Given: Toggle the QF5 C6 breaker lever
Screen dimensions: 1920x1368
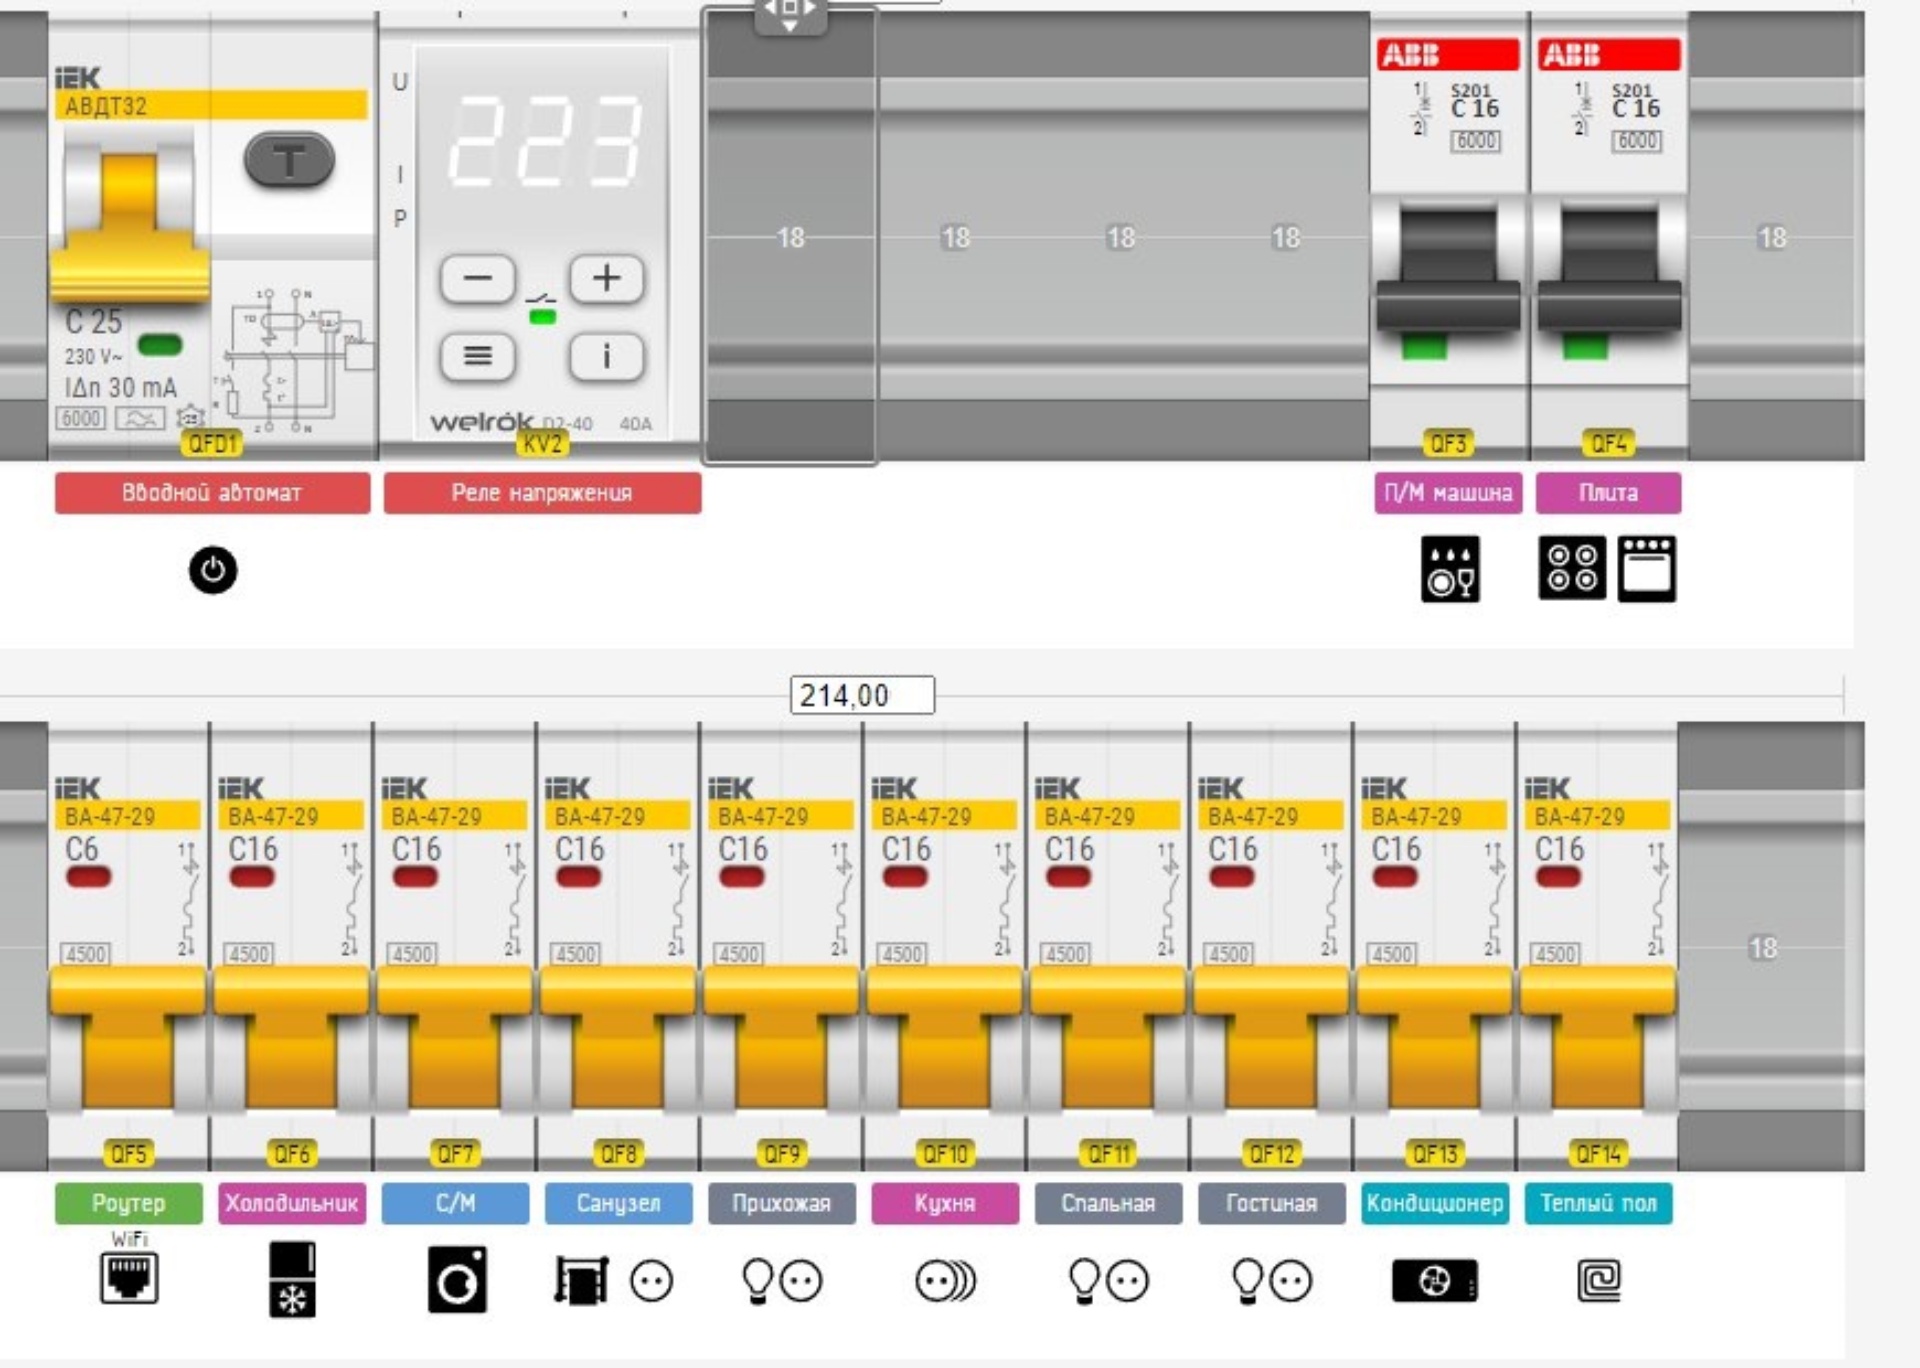Looking at the screenshot, I should point(128,1038).
